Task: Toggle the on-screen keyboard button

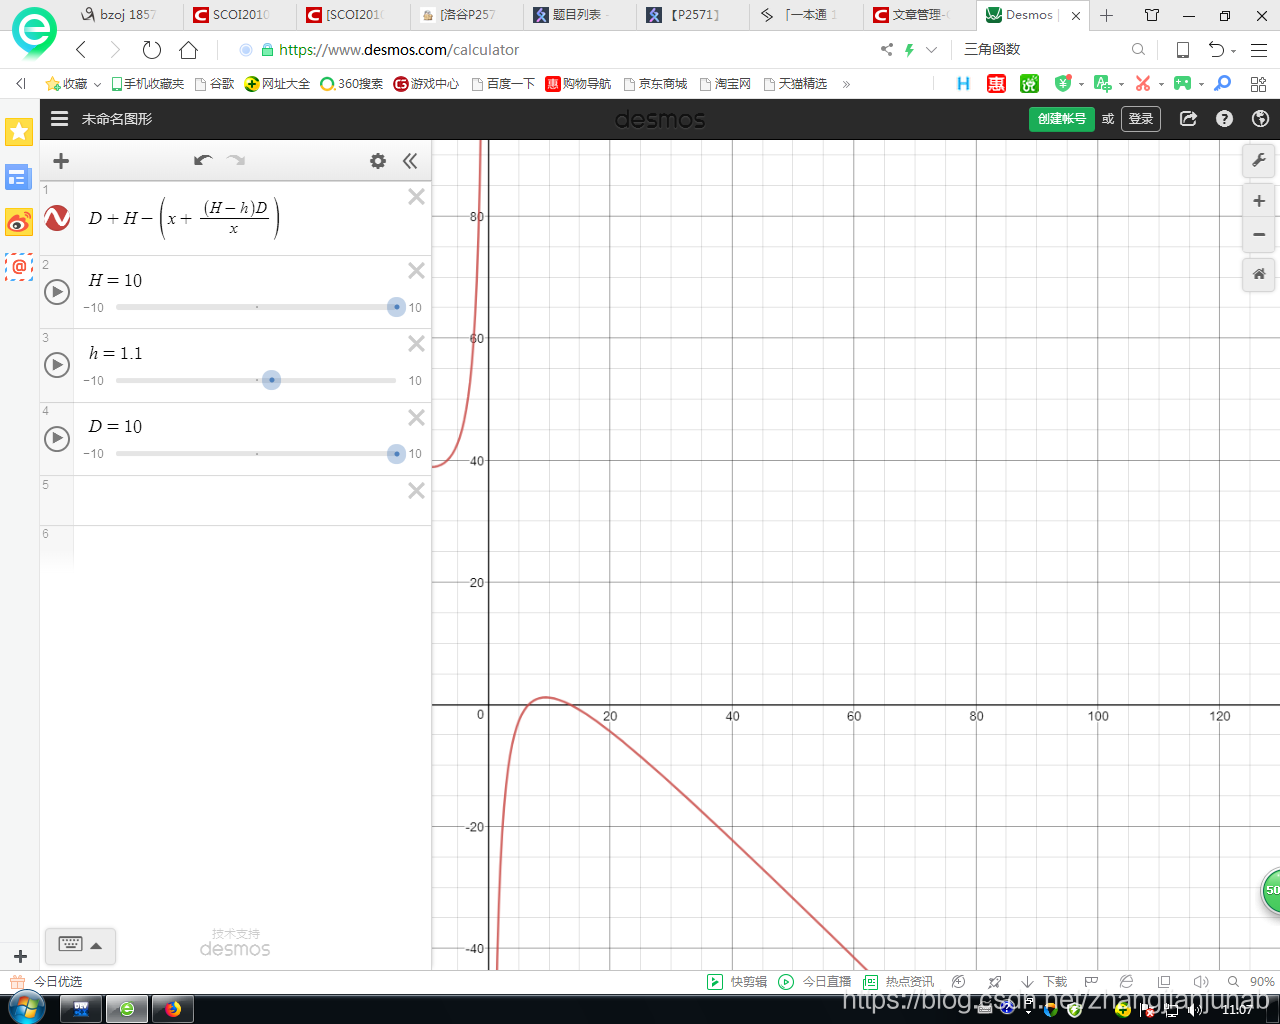Action: [x=80, y=945]
